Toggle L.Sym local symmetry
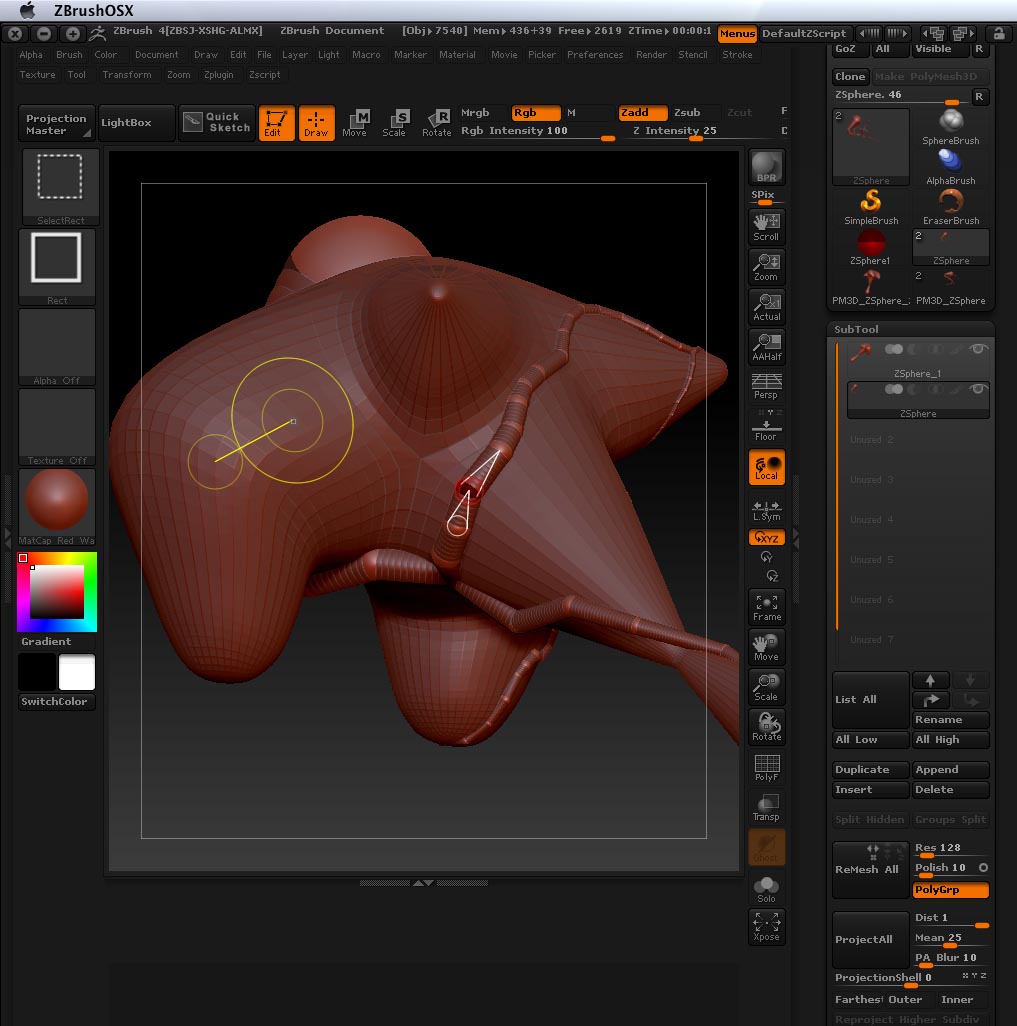The height and width of the screenshot is (1026, 1017). [x=766, y=510]
